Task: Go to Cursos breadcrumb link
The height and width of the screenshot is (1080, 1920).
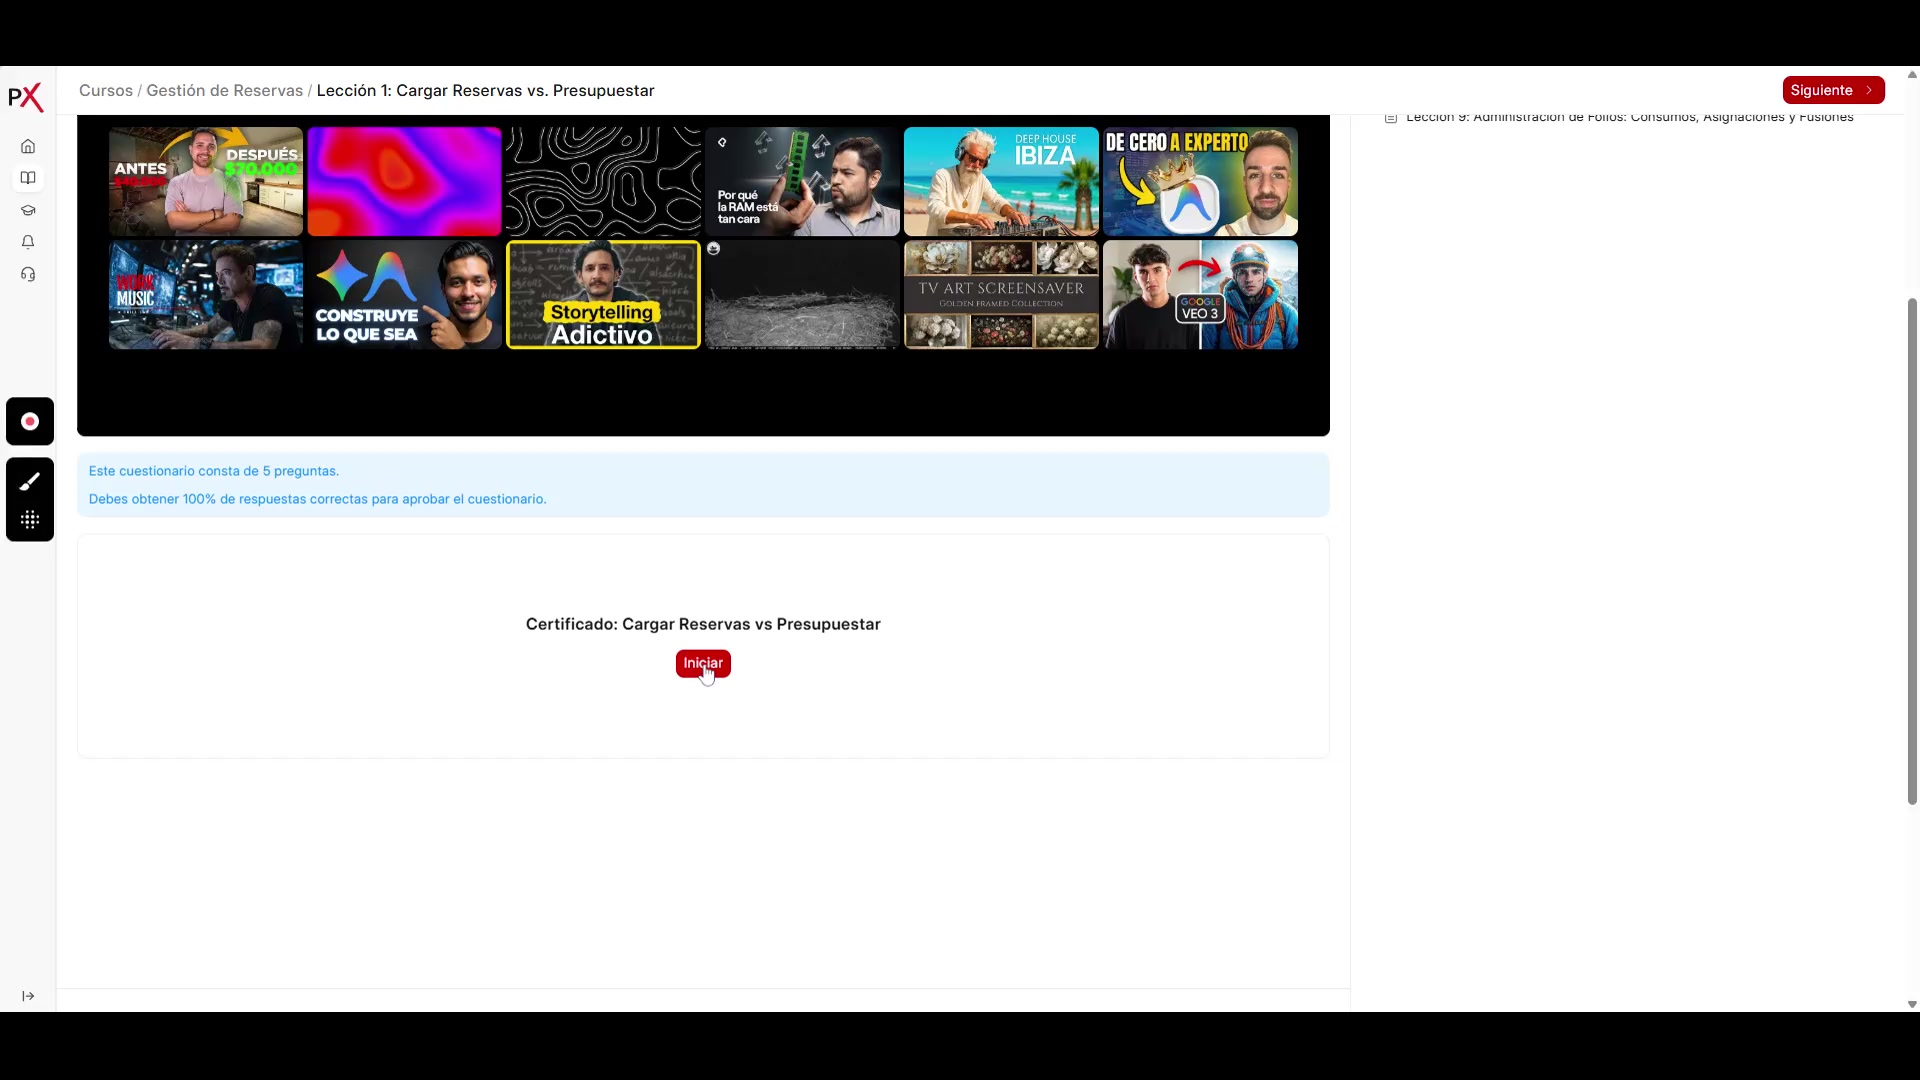Action: point(106,91)
